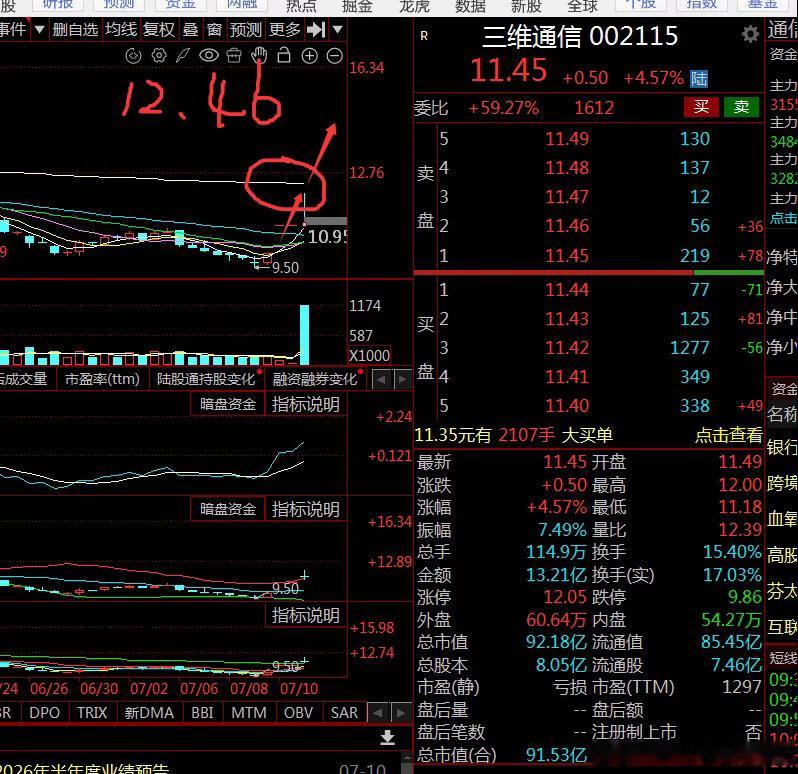The width and height of the screenshot is (798, 774).
Task: Click lower 暗盘资金 button
Action: pyautogui.click(x=227, y=509)
